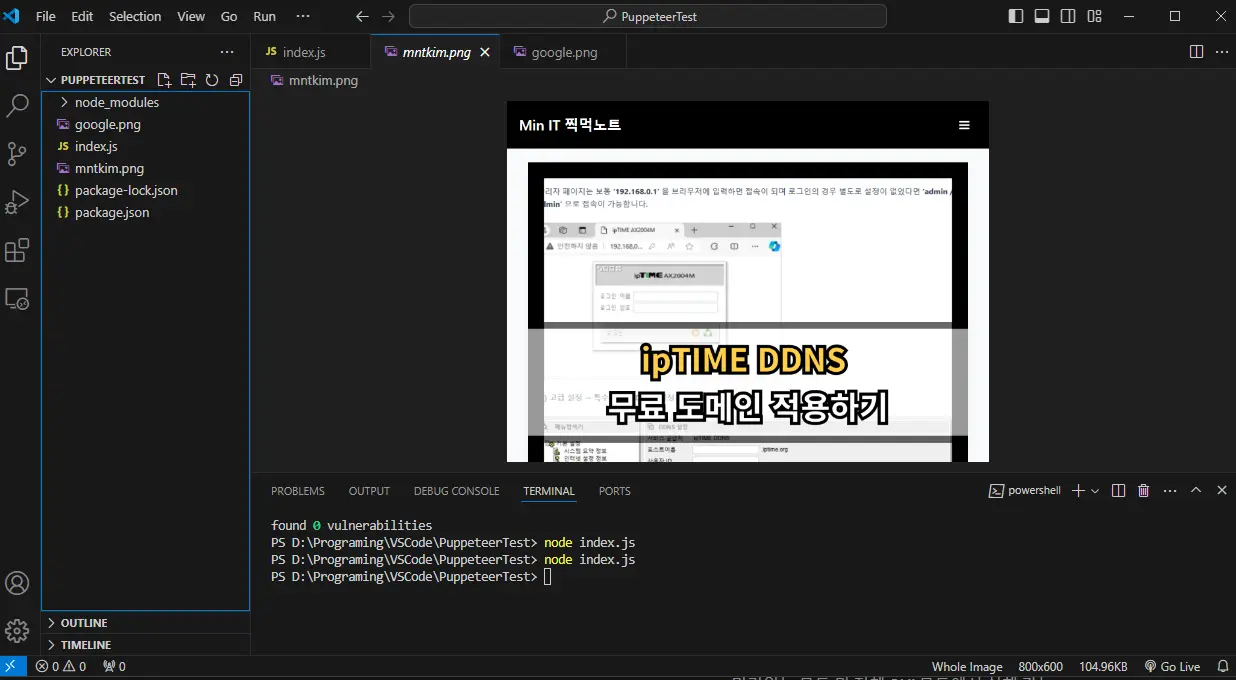The width and height of the screenshot is (1236, 680).
Task: Switch to the PORTS panel tab
Action: click(x=615, y=491)
